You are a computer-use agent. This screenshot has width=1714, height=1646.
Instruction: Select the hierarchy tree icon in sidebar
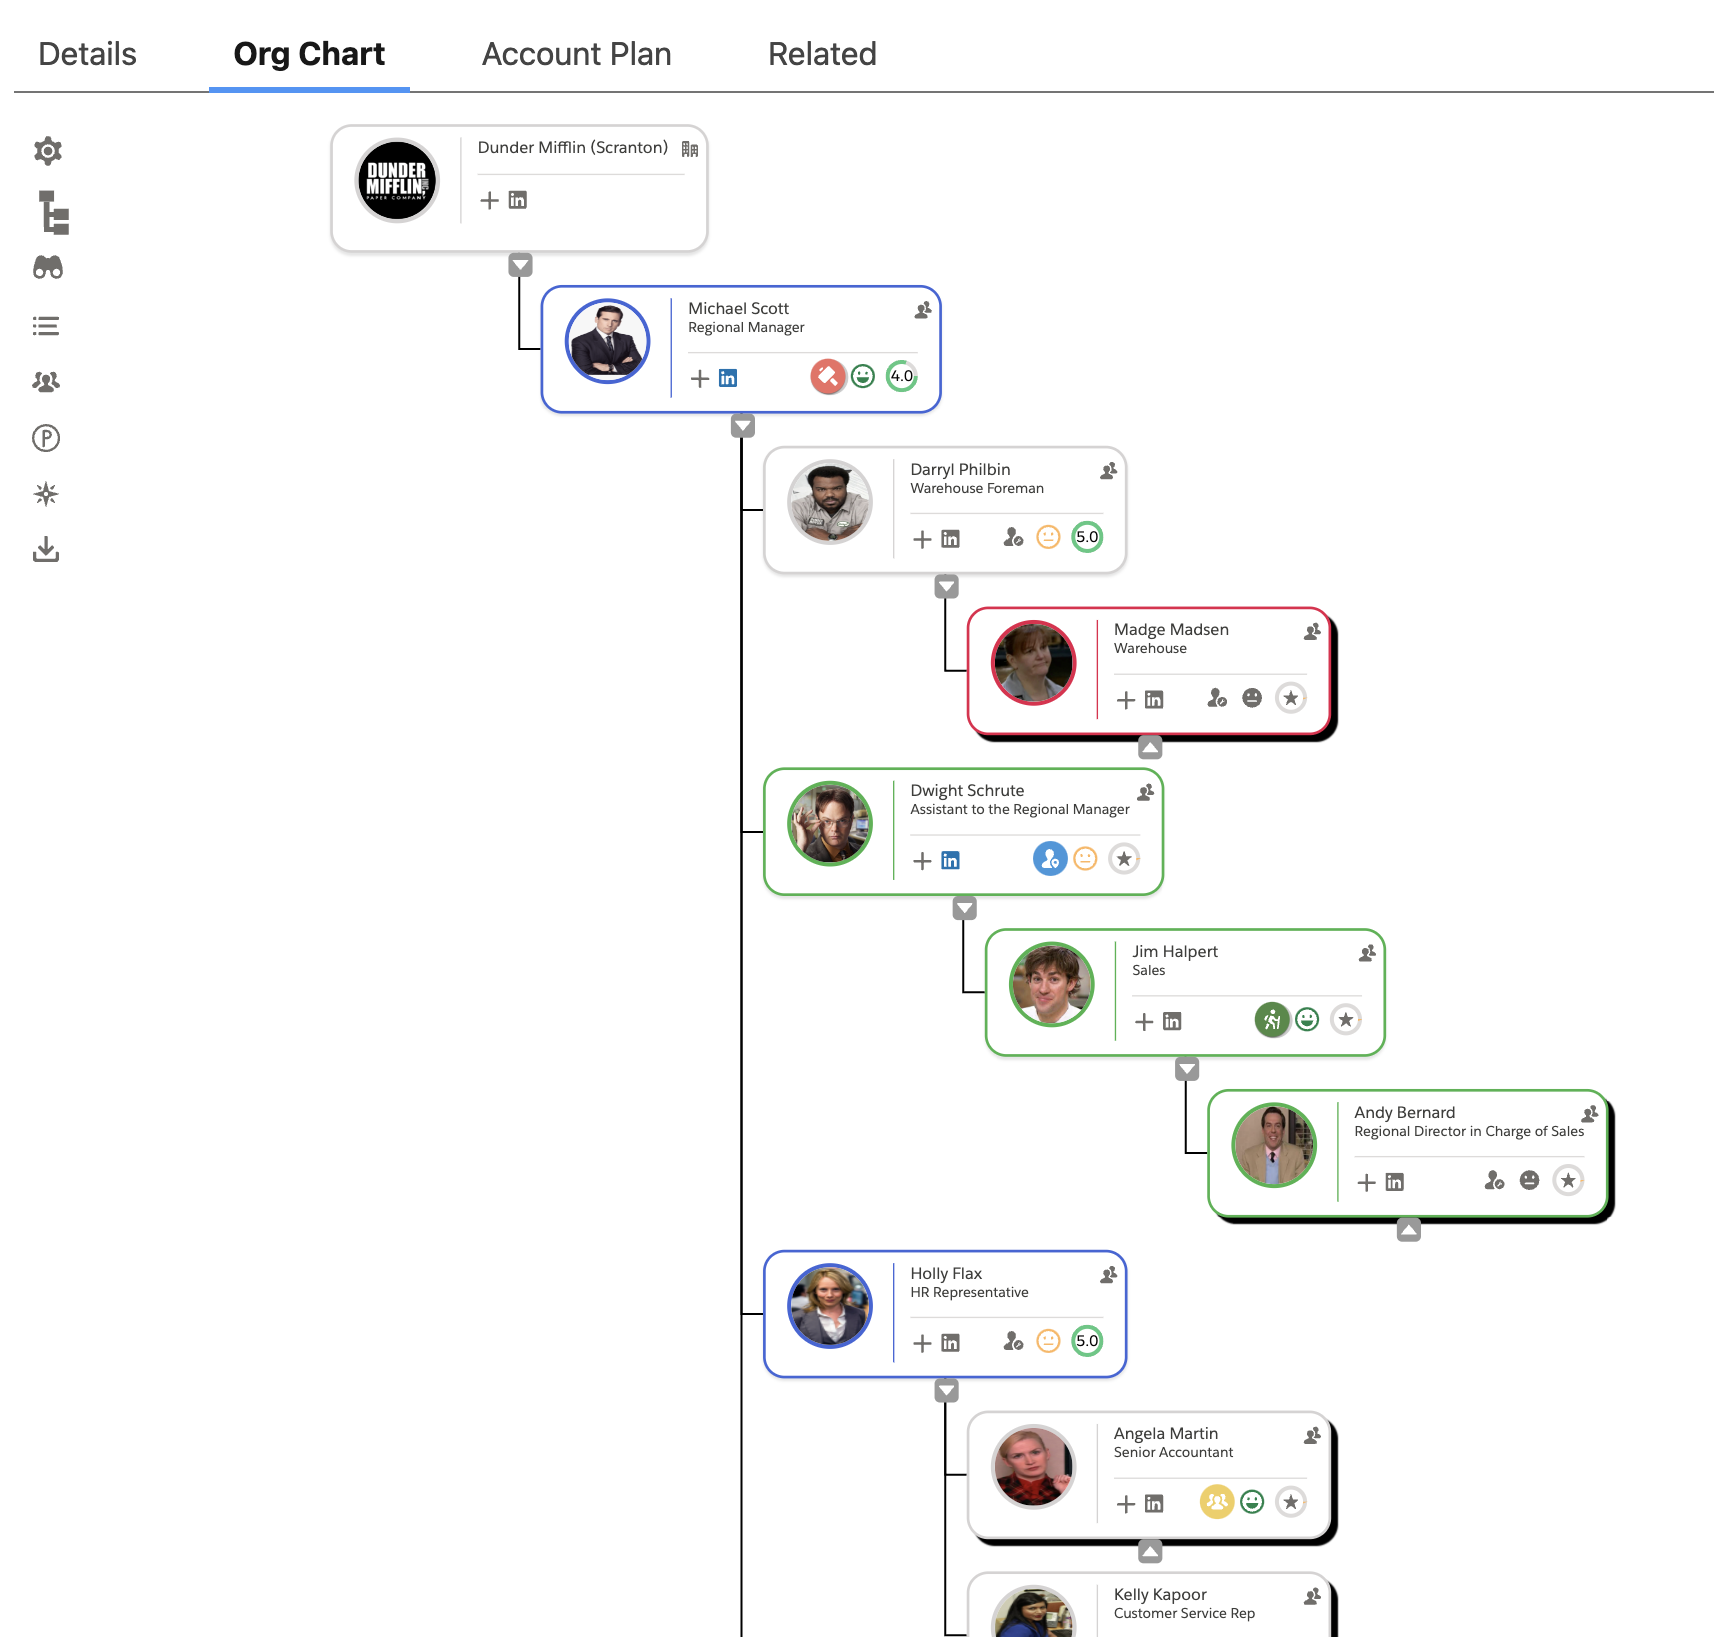click(54, 212)
